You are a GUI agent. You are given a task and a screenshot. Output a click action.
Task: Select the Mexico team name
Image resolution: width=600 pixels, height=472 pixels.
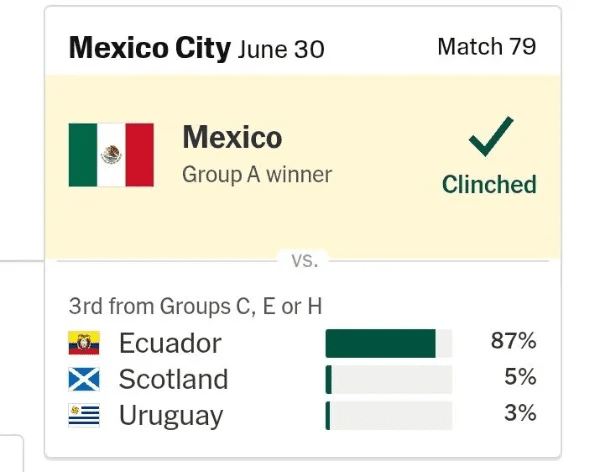point(232,137)
